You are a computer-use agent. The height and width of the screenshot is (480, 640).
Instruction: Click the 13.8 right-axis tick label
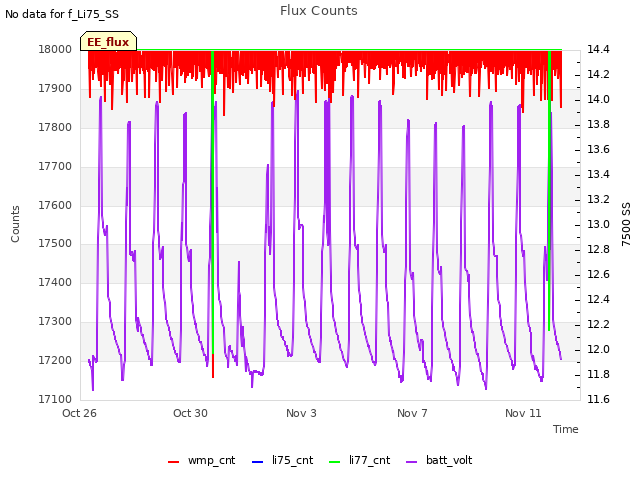pos(598,124)
